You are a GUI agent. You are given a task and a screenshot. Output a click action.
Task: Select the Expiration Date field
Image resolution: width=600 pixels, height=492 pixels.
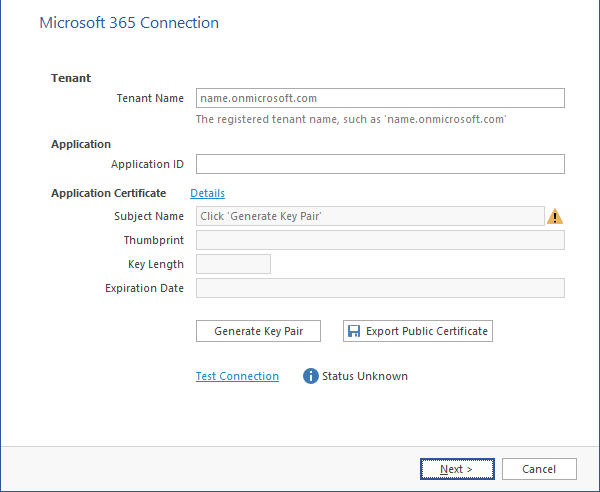(380, 288)
